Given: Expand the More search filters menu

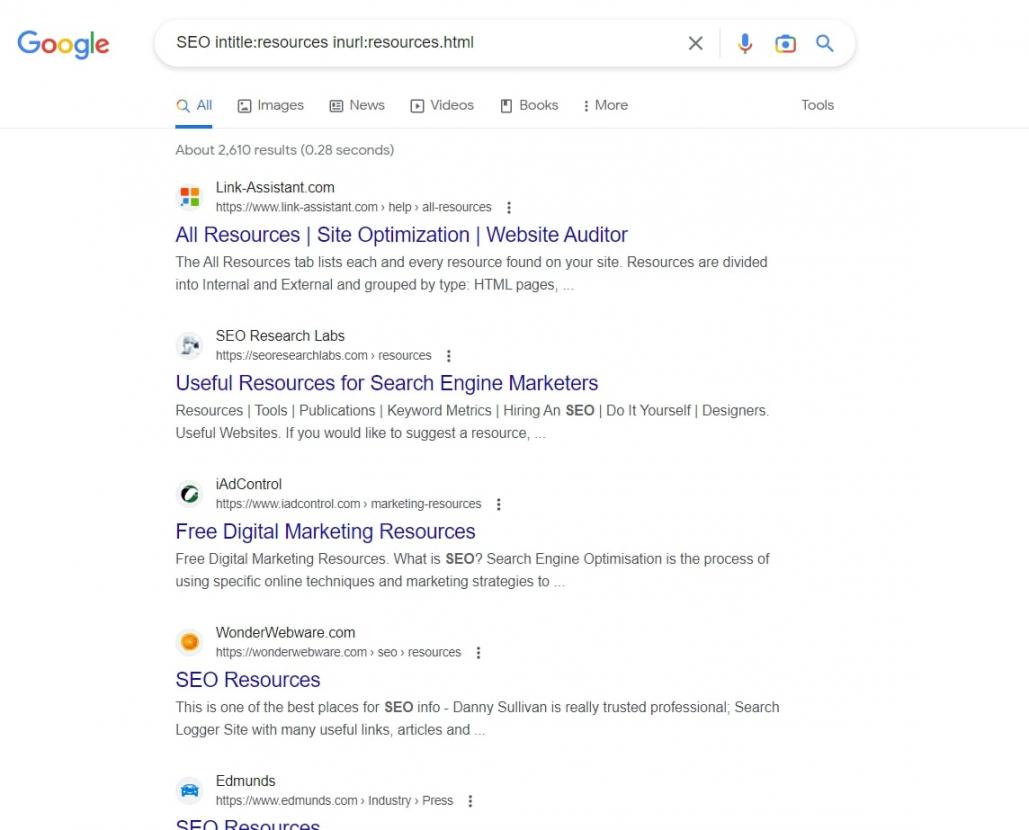Looking at the screenshot, I should tap(605, 105).
